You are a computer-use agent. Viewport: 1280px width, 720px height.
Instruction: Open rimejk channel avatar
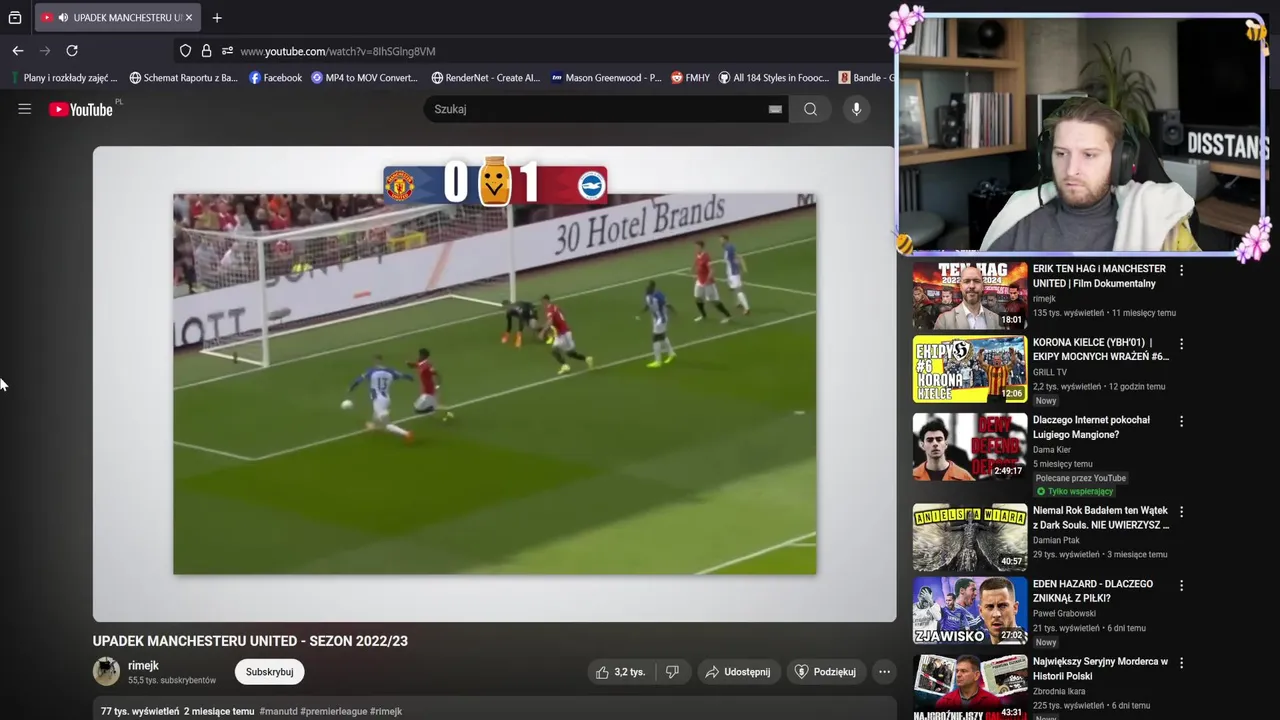tap(106, 672)
